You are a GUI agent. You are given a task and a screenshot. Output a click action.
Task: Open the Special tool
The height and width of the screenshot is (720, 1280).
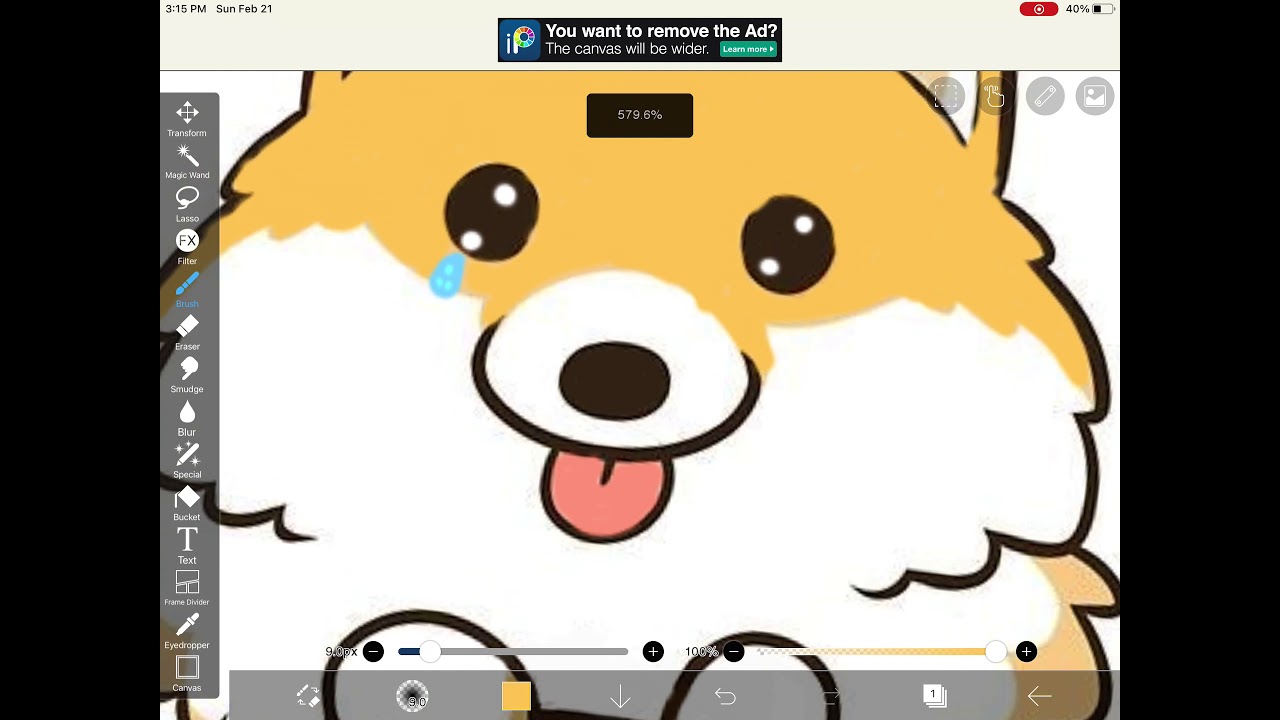[187, 461]
